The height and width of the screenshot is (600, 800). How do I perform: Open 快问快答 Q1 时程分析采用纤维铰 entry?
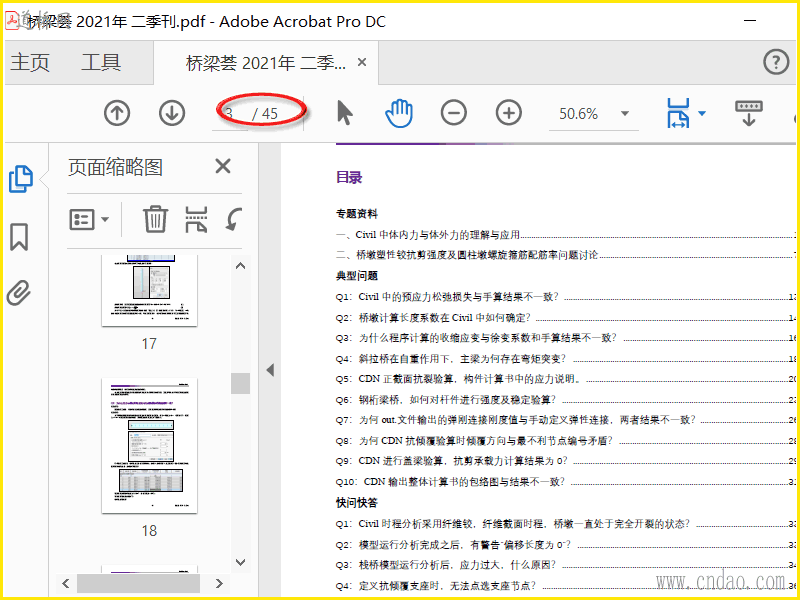tap(565, 524)
